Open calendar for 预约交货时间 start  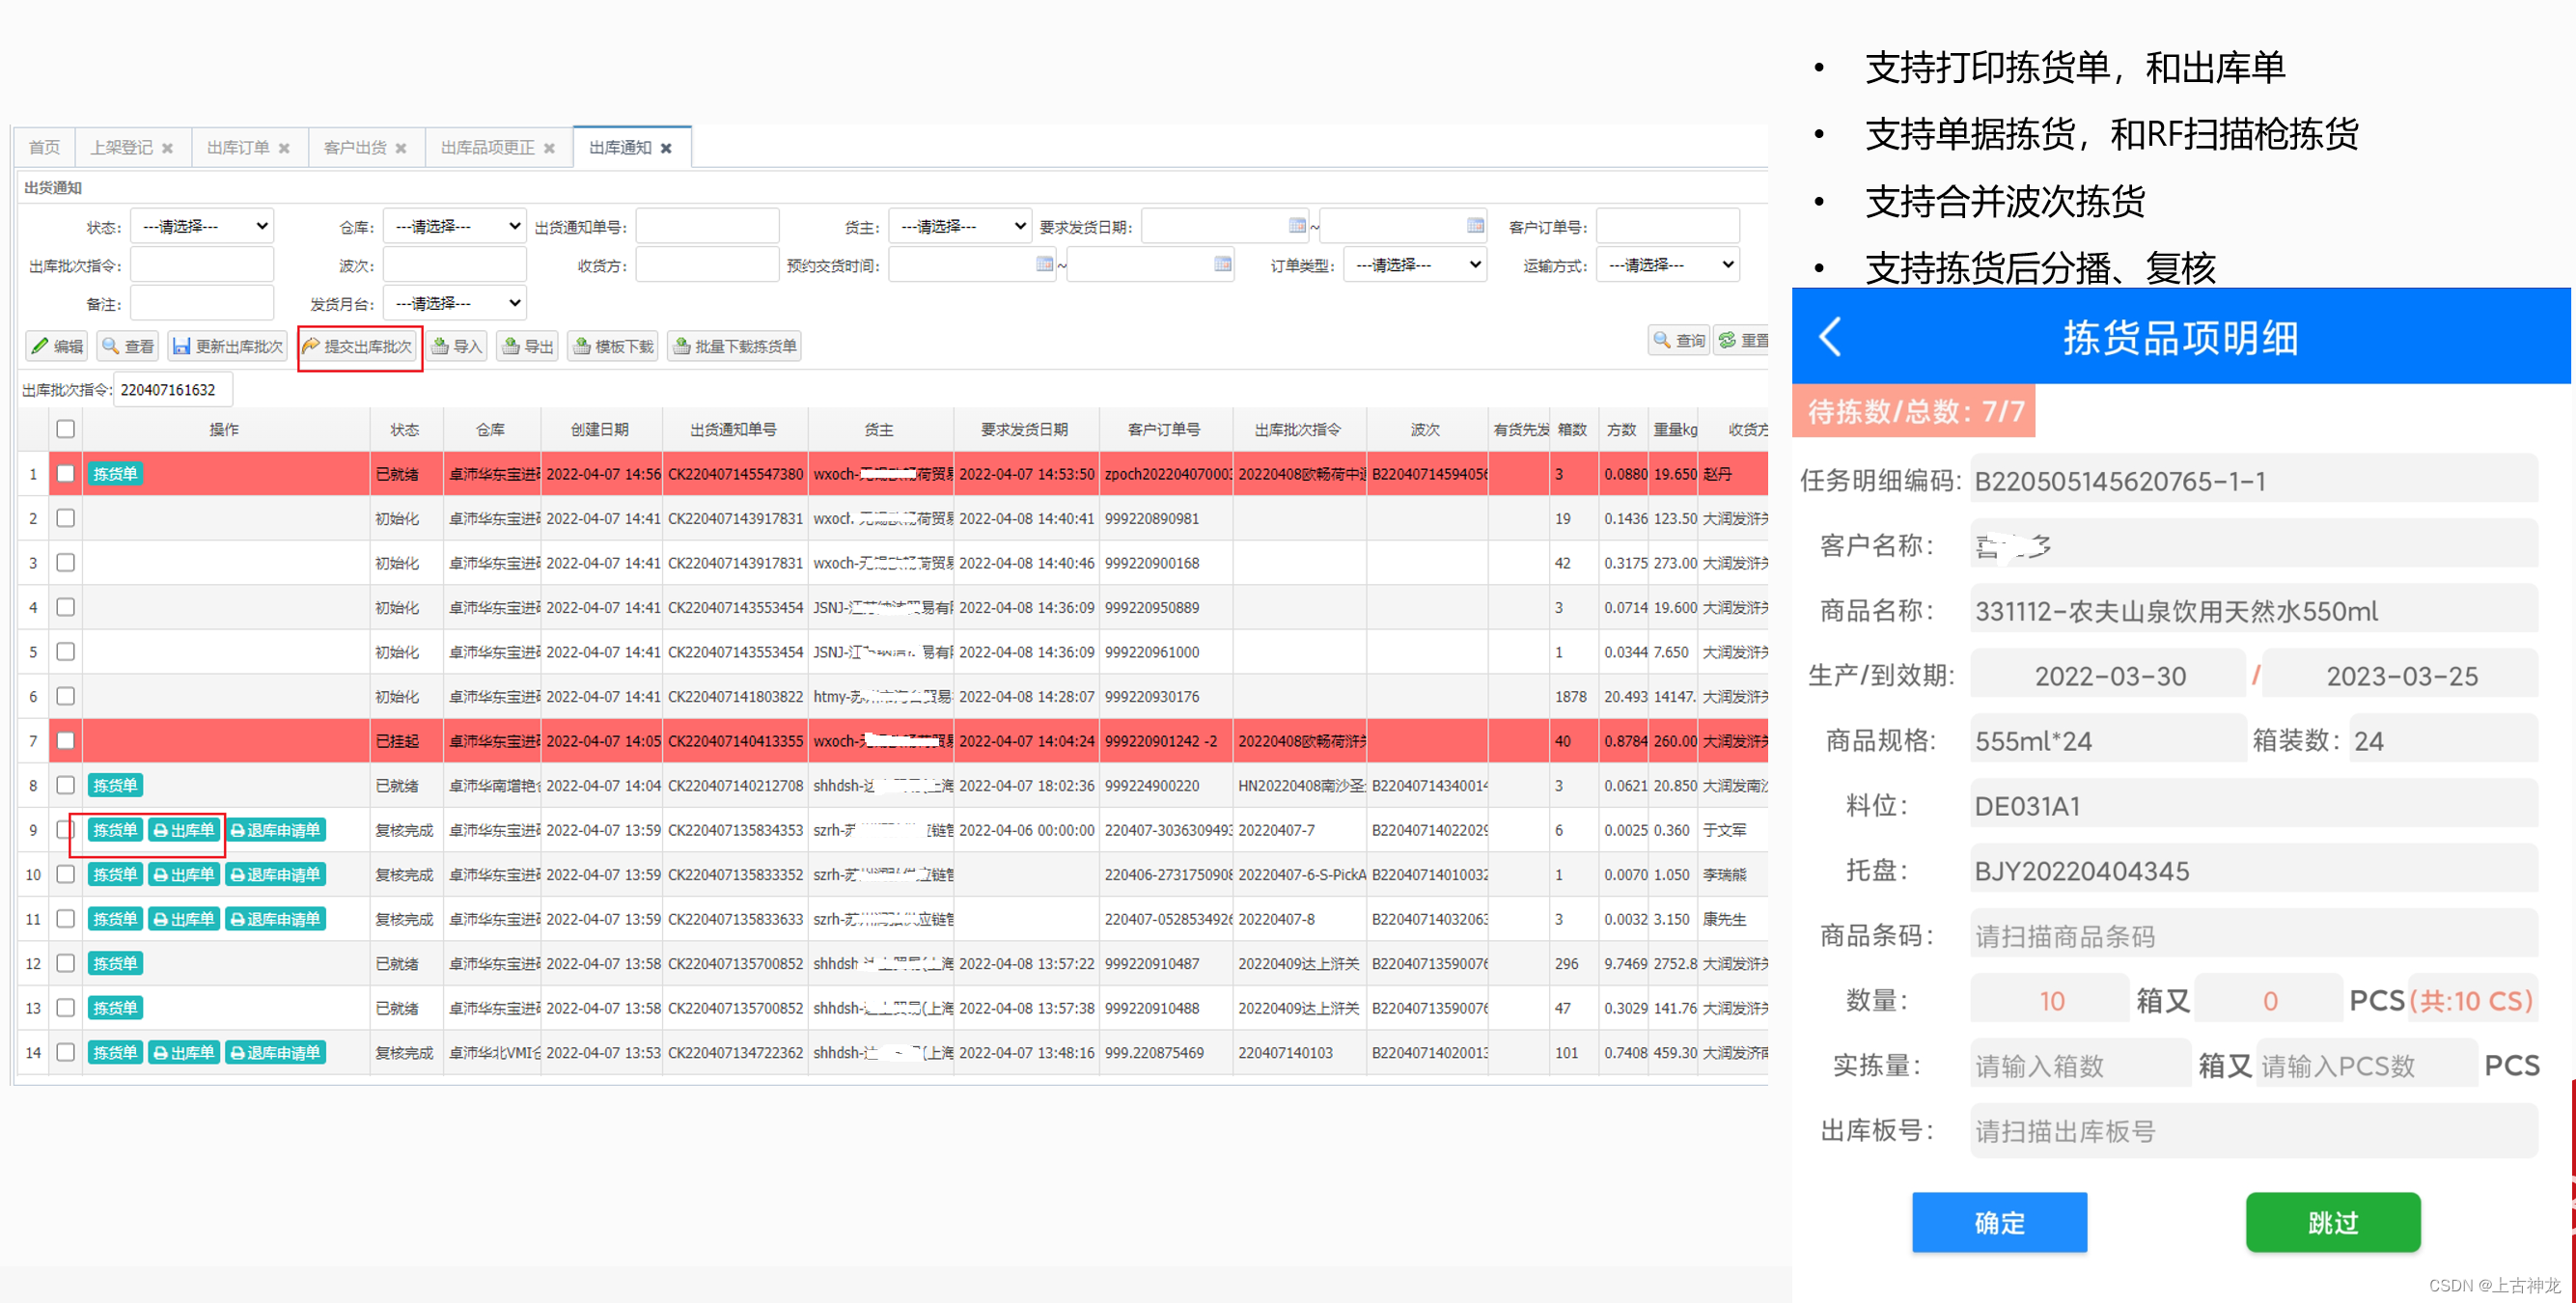pos(1045,264)
